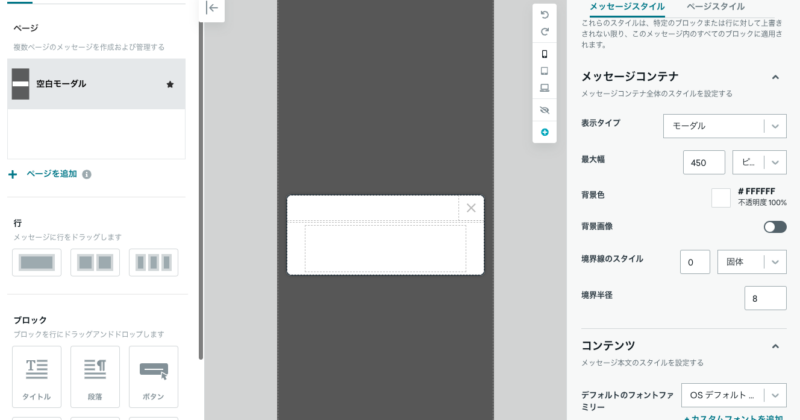Click the 境界半径 input field
Screen dimensions: 800x420
tap(765, 298)
